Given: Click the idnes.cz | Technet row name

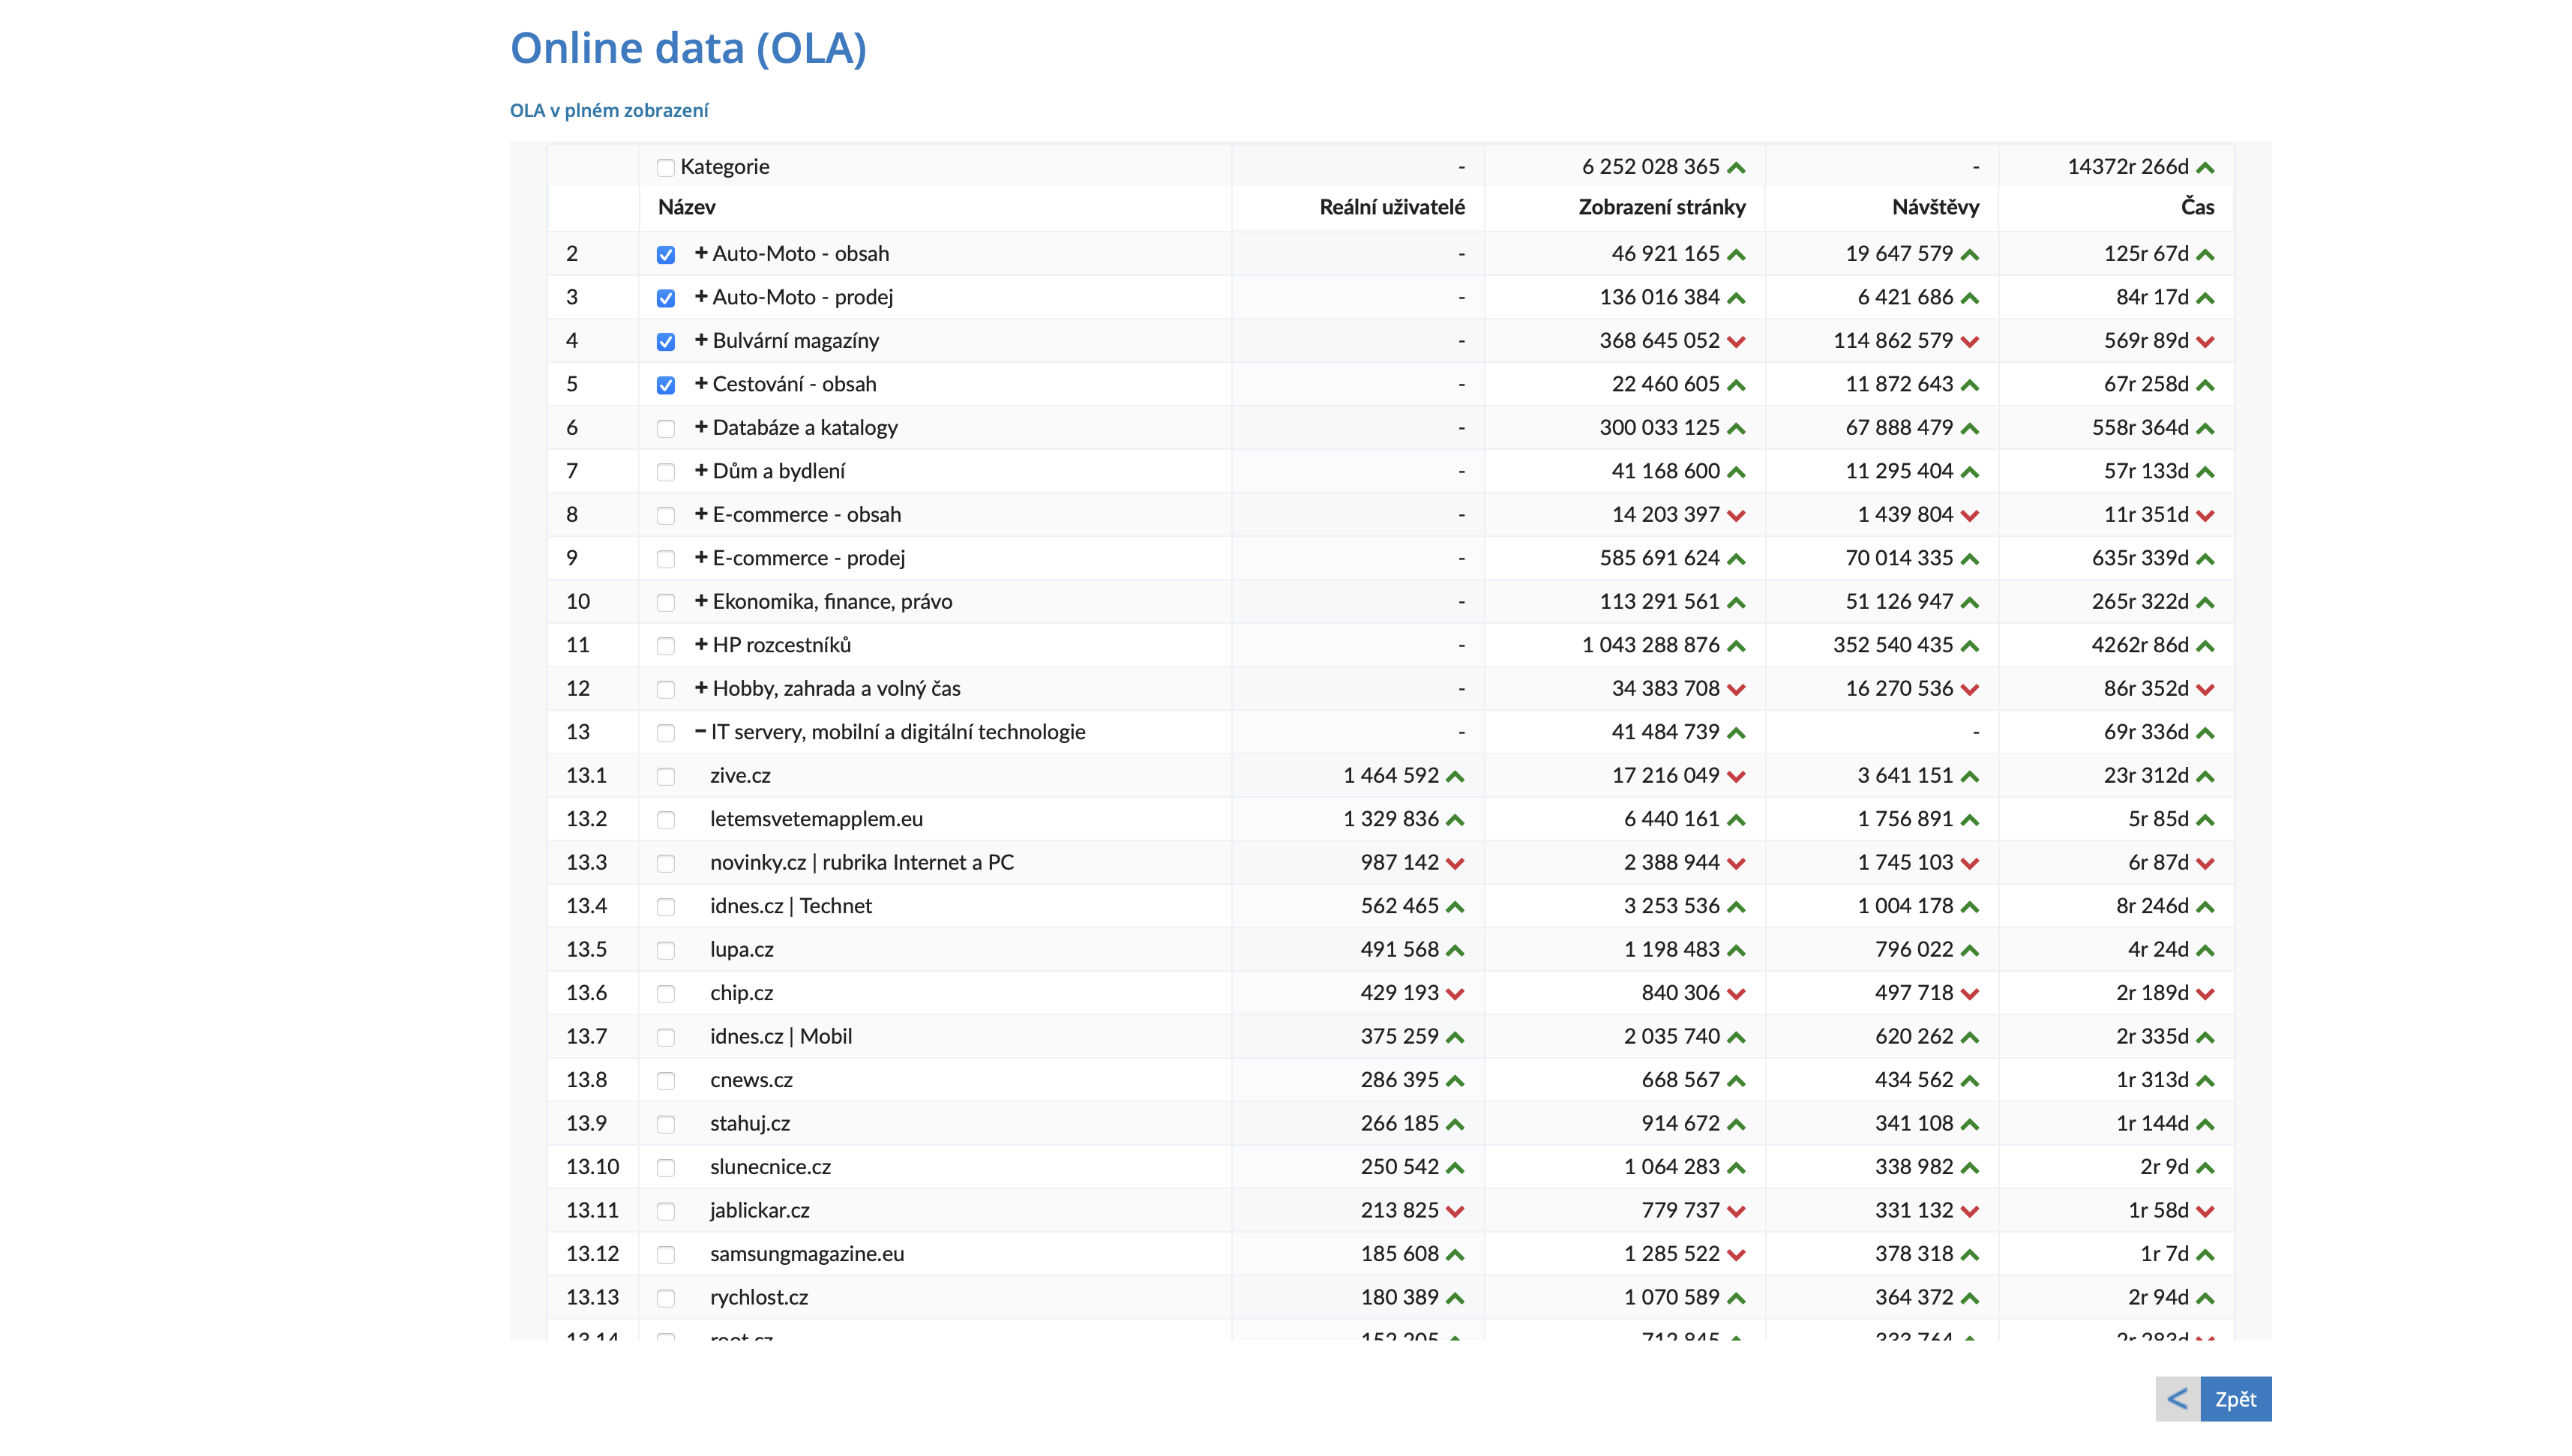Looking at the screenshot, I should click(790, 906).
